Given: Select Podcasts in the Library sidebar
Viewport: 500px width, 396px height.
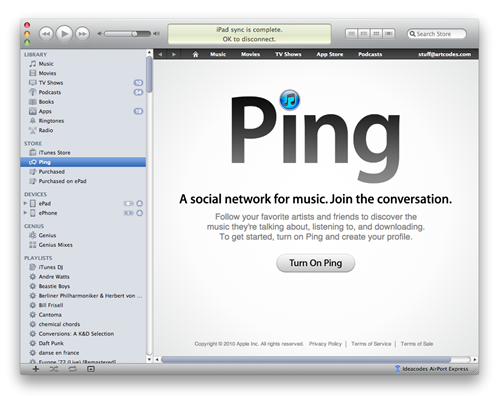Looking at the screenshot, I should pyautogui.click(x=83, y=92).
